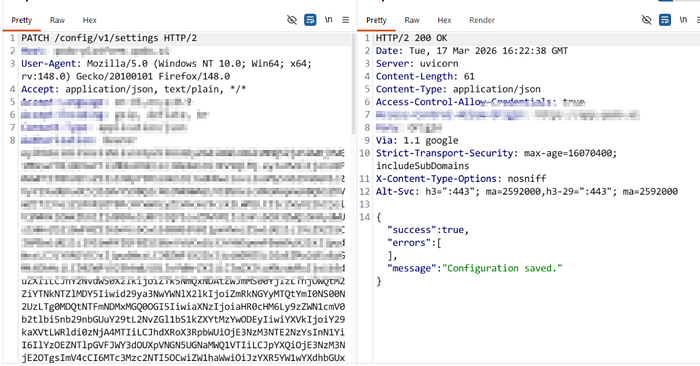Click the Access-Control-Allow-Credentials header
The height and width of the screenshot is (366, 700).
(x=480, y=102)
